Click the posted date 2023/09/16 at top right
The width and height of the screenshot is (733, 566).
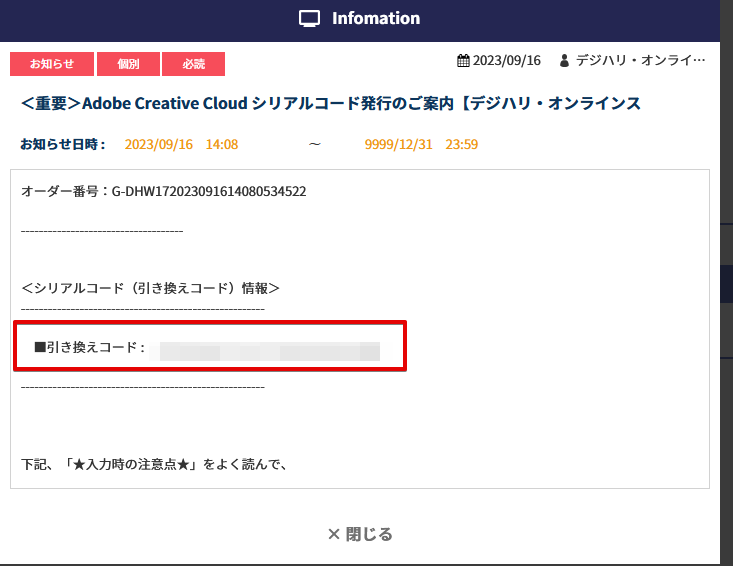506,61
